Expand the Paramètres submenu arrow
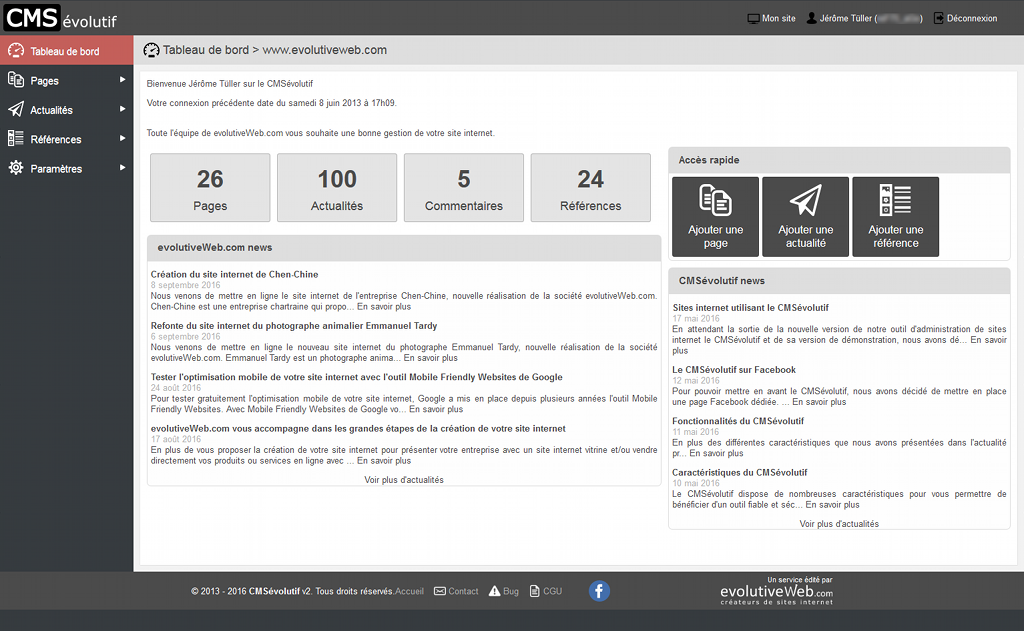This screenshot has height=631, width=1024. [x=122, y=168]
